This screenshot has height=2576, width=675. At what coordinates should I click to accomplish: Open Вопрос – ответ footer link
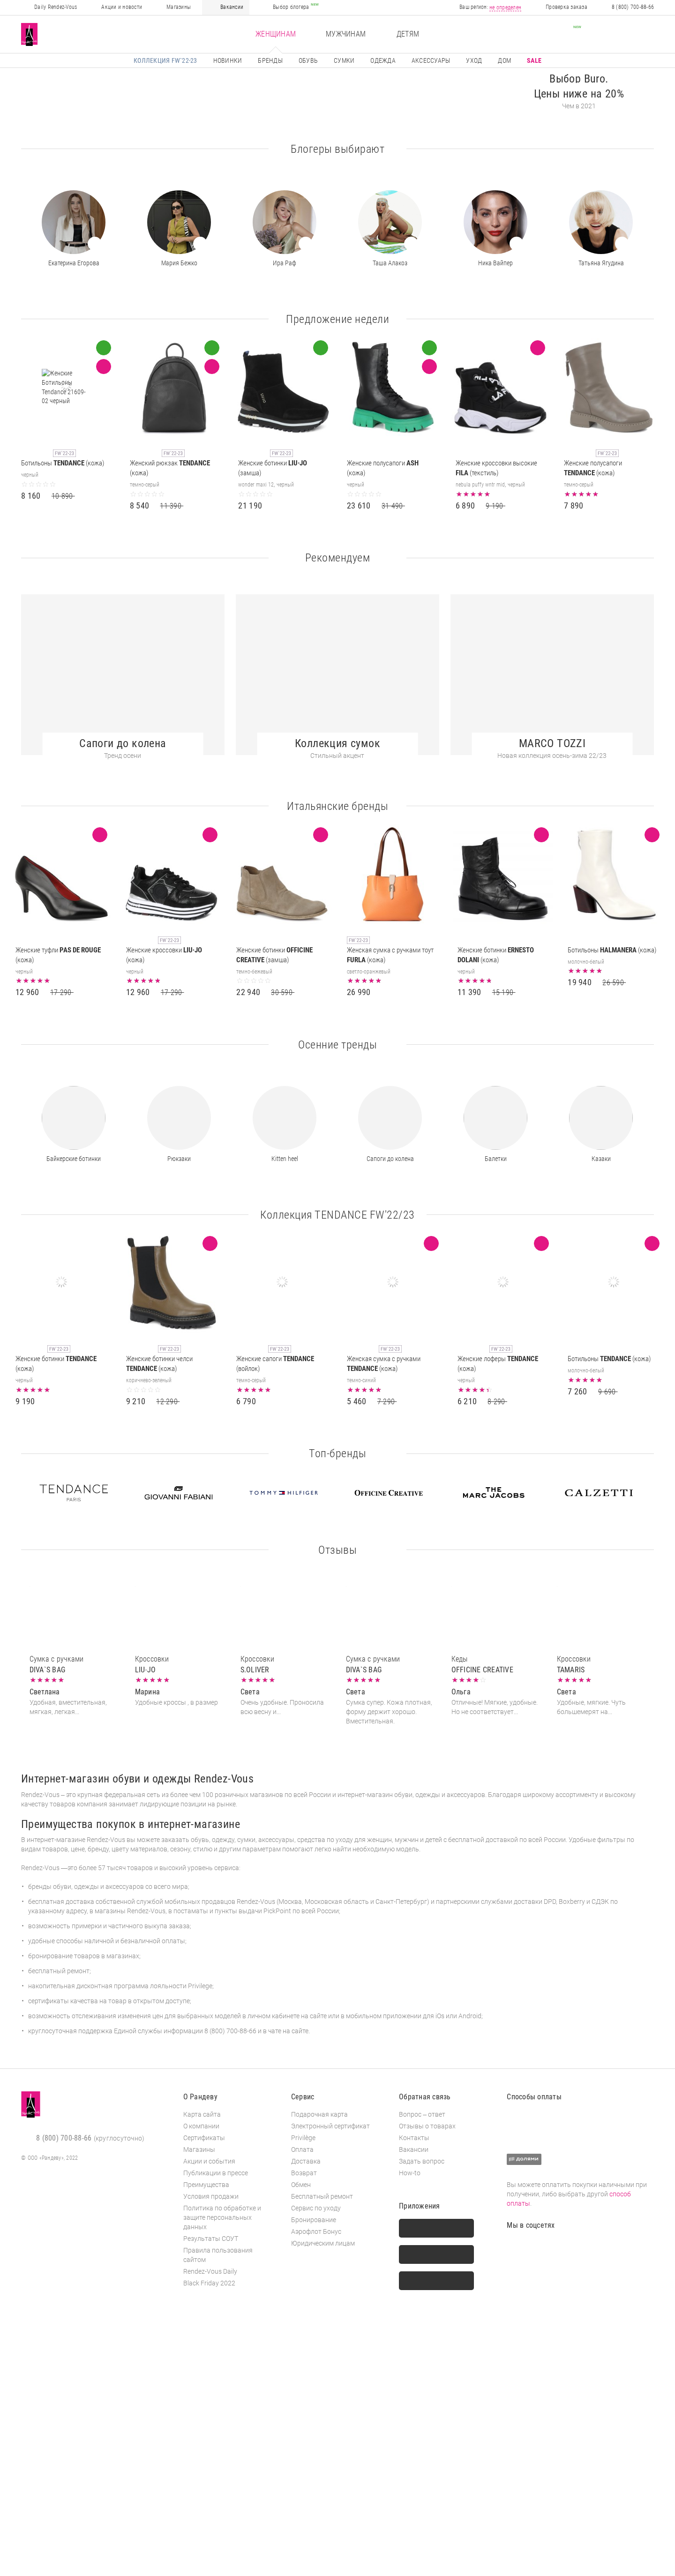coord(422,2114)
